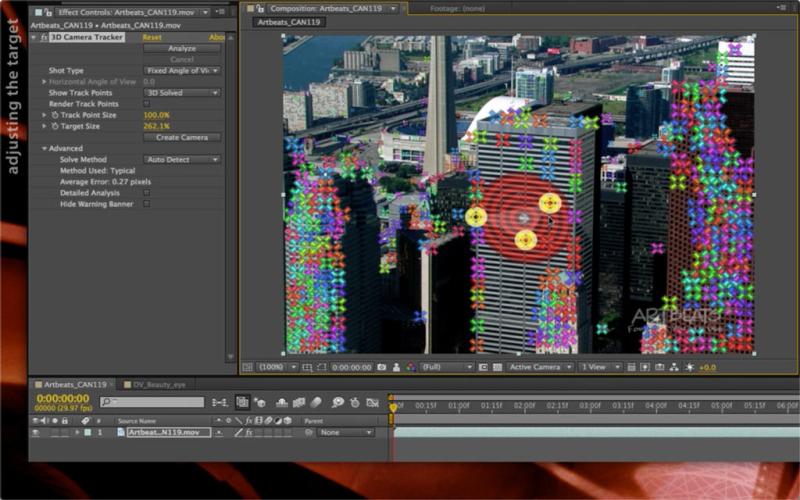Click Reset on 3D Camera Tracker
800x500 pixels.
152,37
